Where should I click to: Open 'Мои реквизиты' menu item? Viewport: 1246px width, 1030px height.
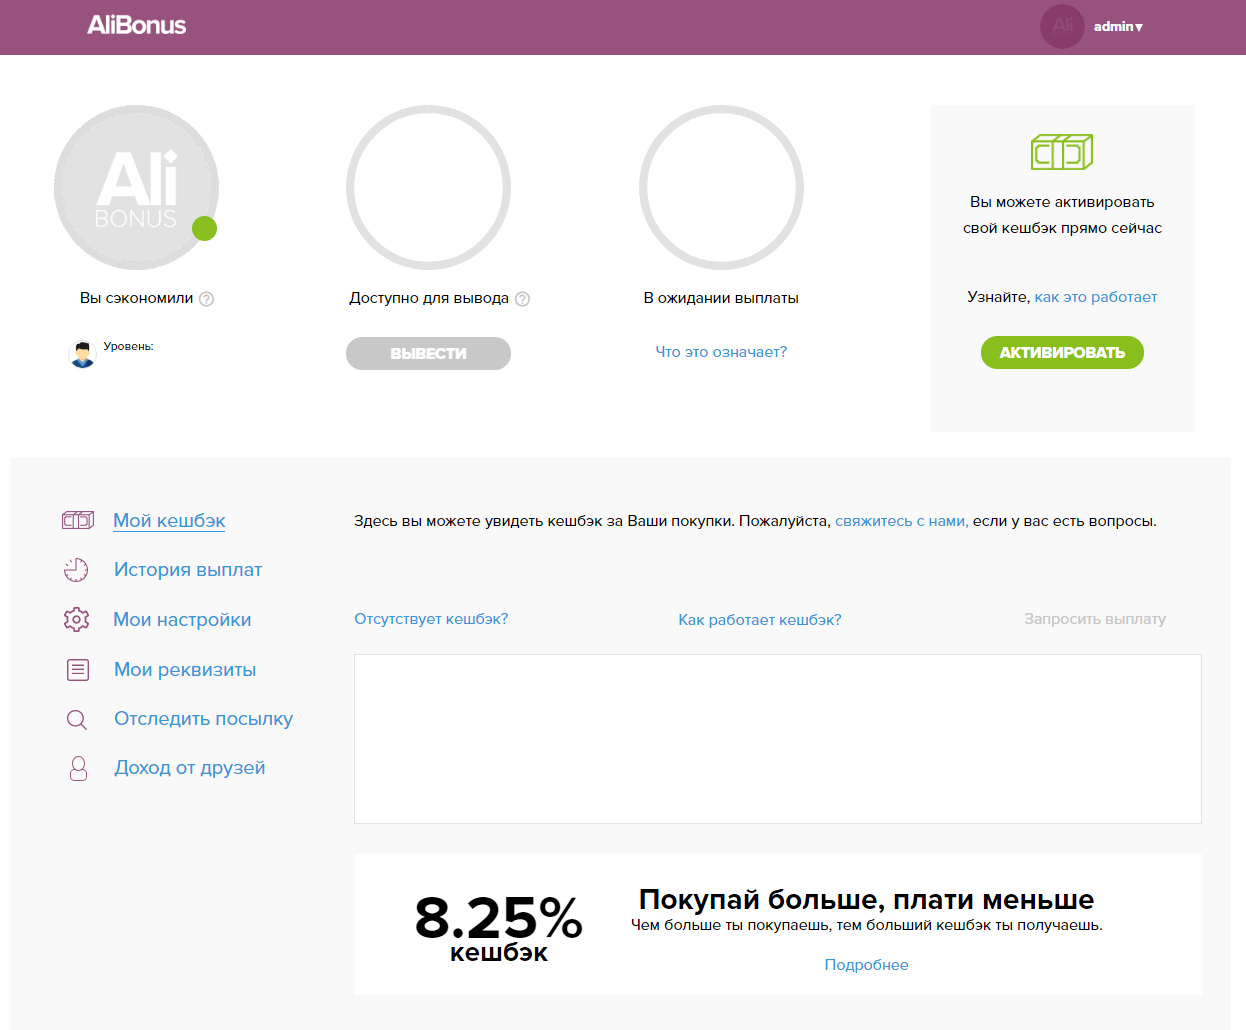pos(185,670)
